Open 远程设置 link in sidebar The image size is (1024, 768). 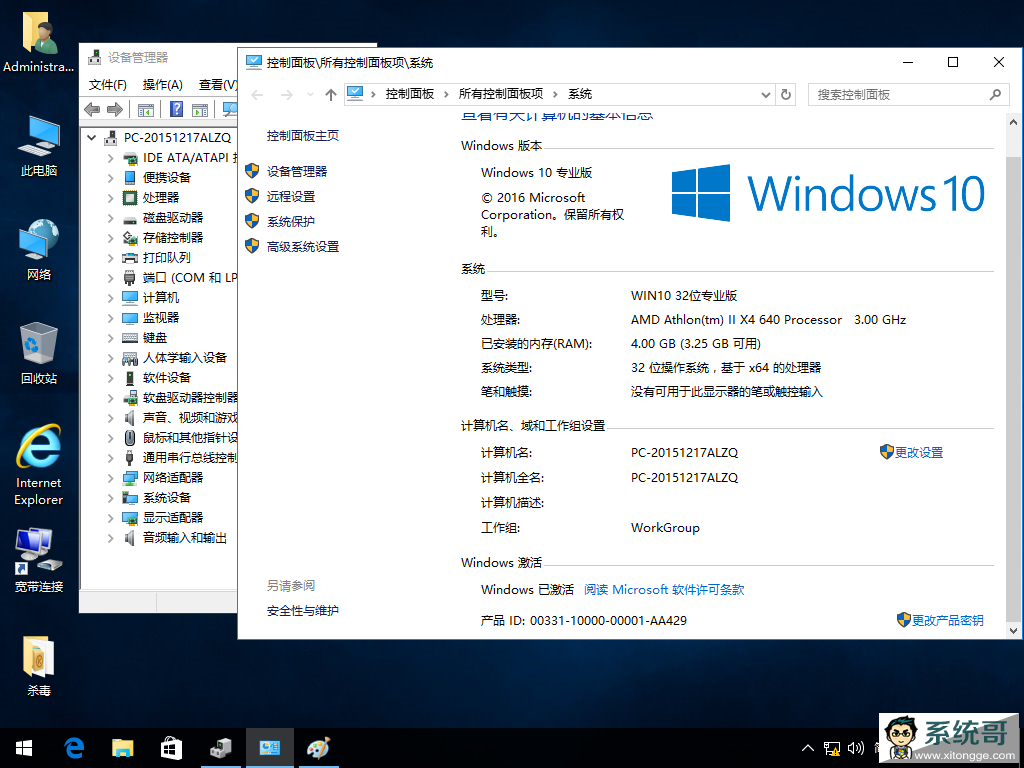click(291, 196)
